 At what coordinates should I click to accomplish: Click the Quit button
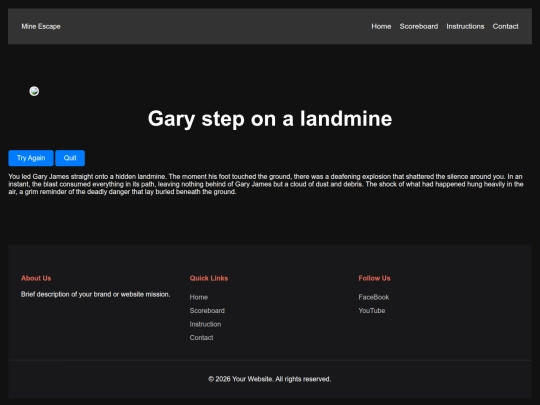point(70,158)
